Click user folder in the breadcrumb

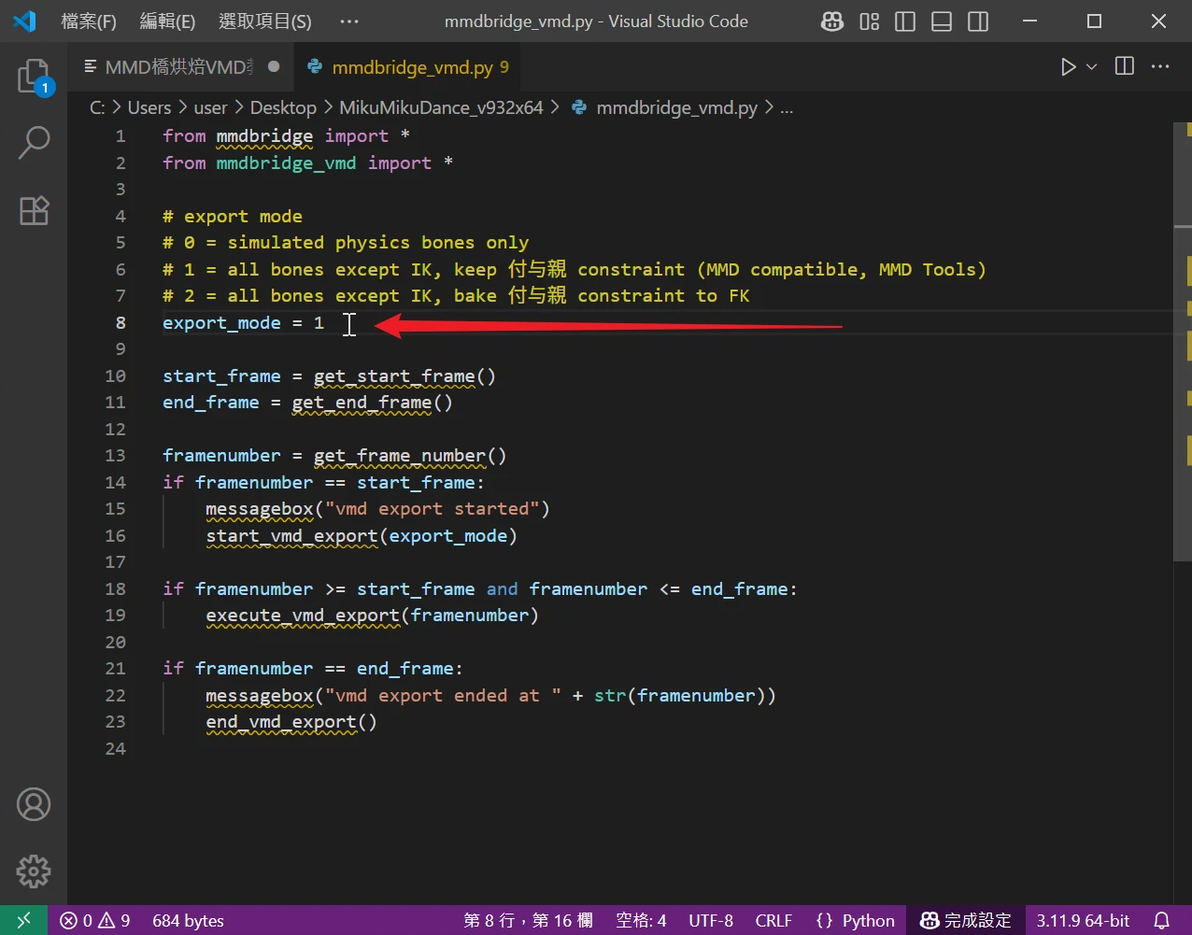(211, 108)
